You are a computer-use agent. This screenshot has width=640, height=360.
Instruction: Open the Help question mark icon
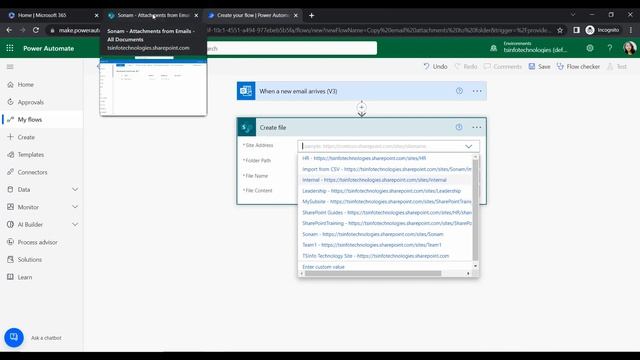610,48
